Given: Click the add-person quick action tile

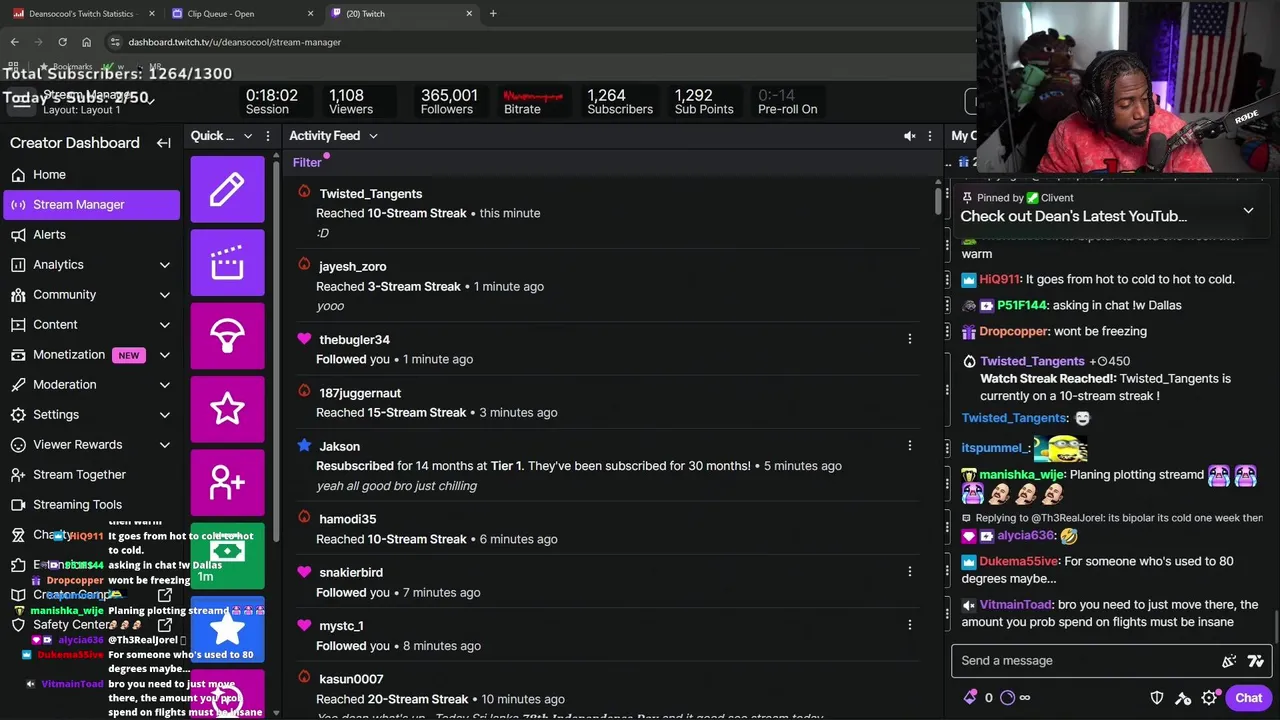Looking at the screenshot, I should (227, 483).
